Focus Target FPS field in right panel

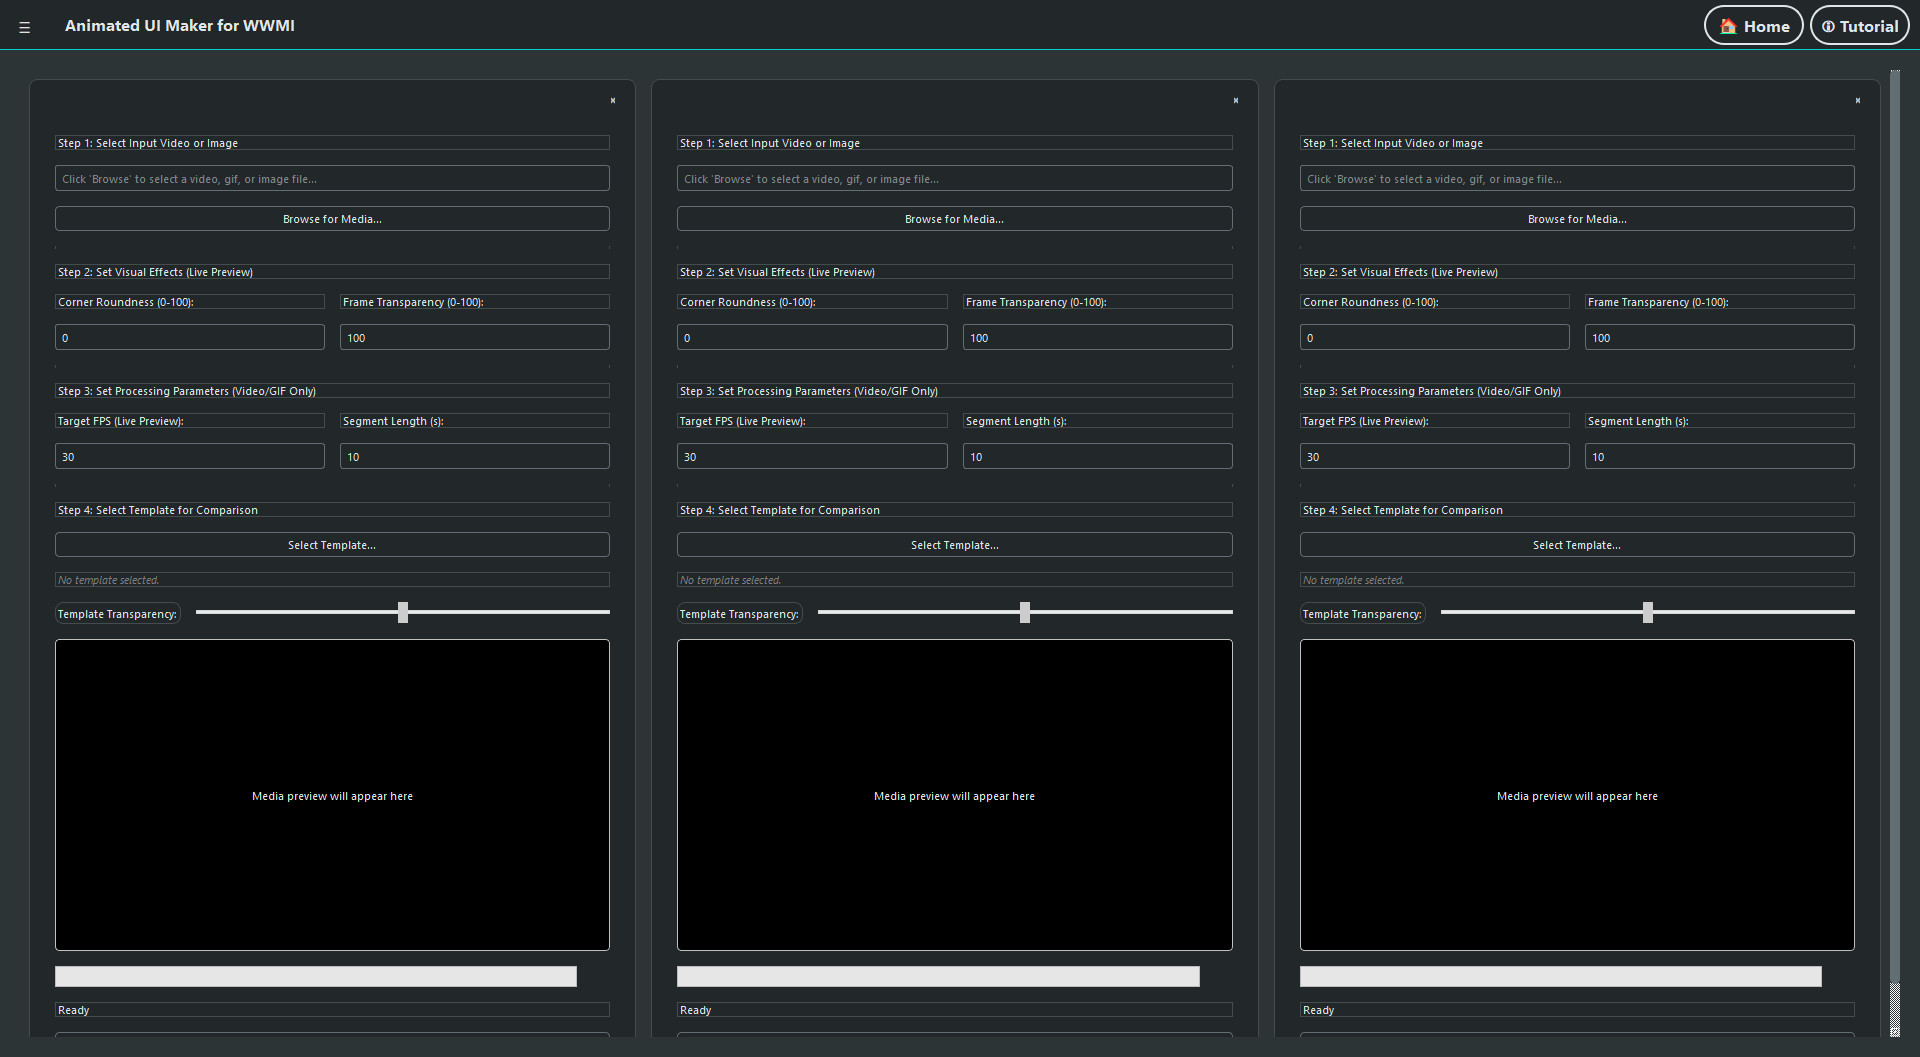click(x=1434, y=457)
